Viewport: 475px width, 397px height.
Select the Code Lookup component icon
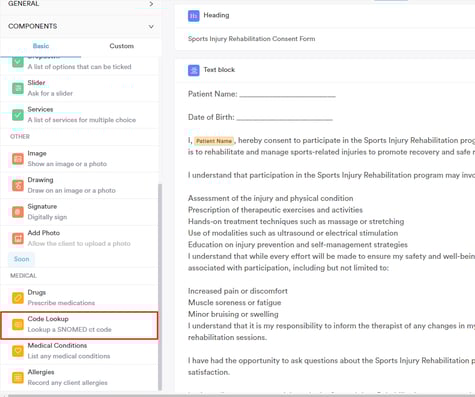point(18,324)
